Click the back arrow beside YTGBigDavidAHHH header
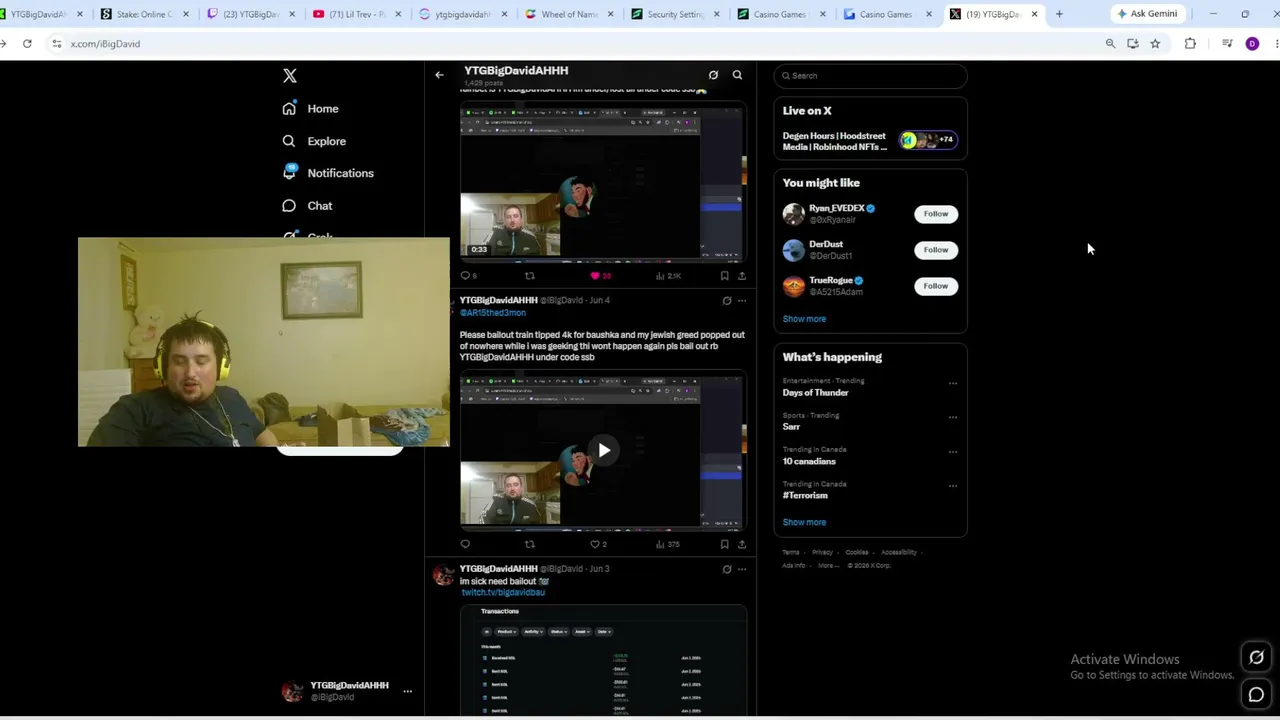 439,75
